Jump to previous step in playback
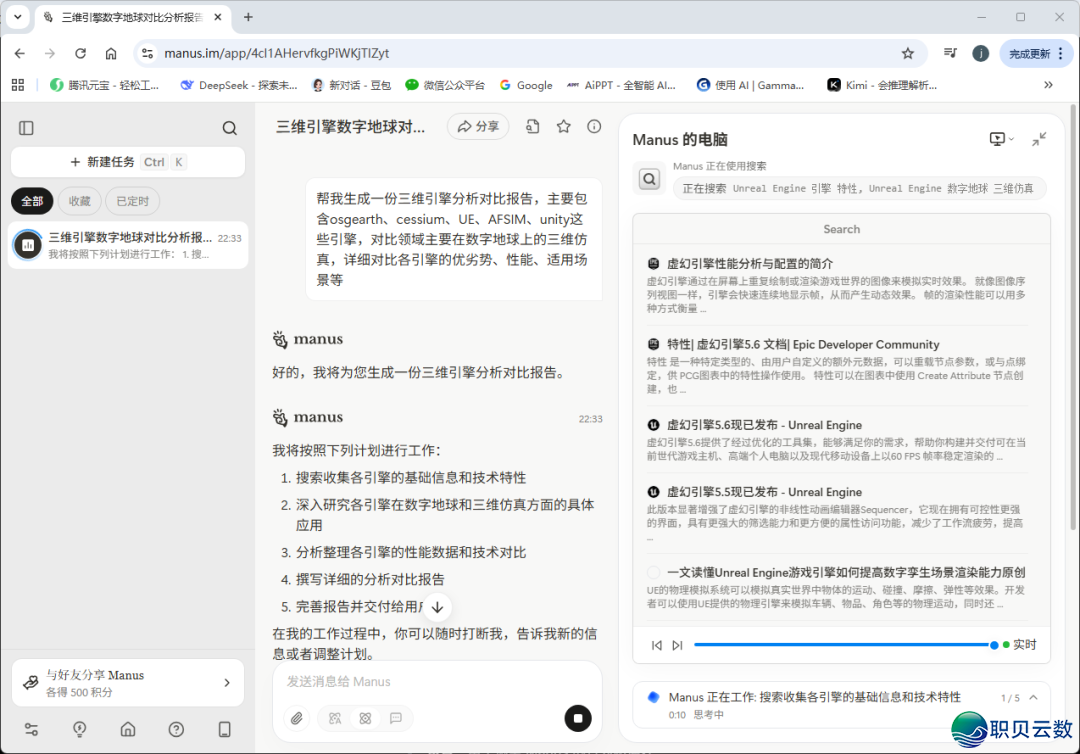 pos(656,645)
